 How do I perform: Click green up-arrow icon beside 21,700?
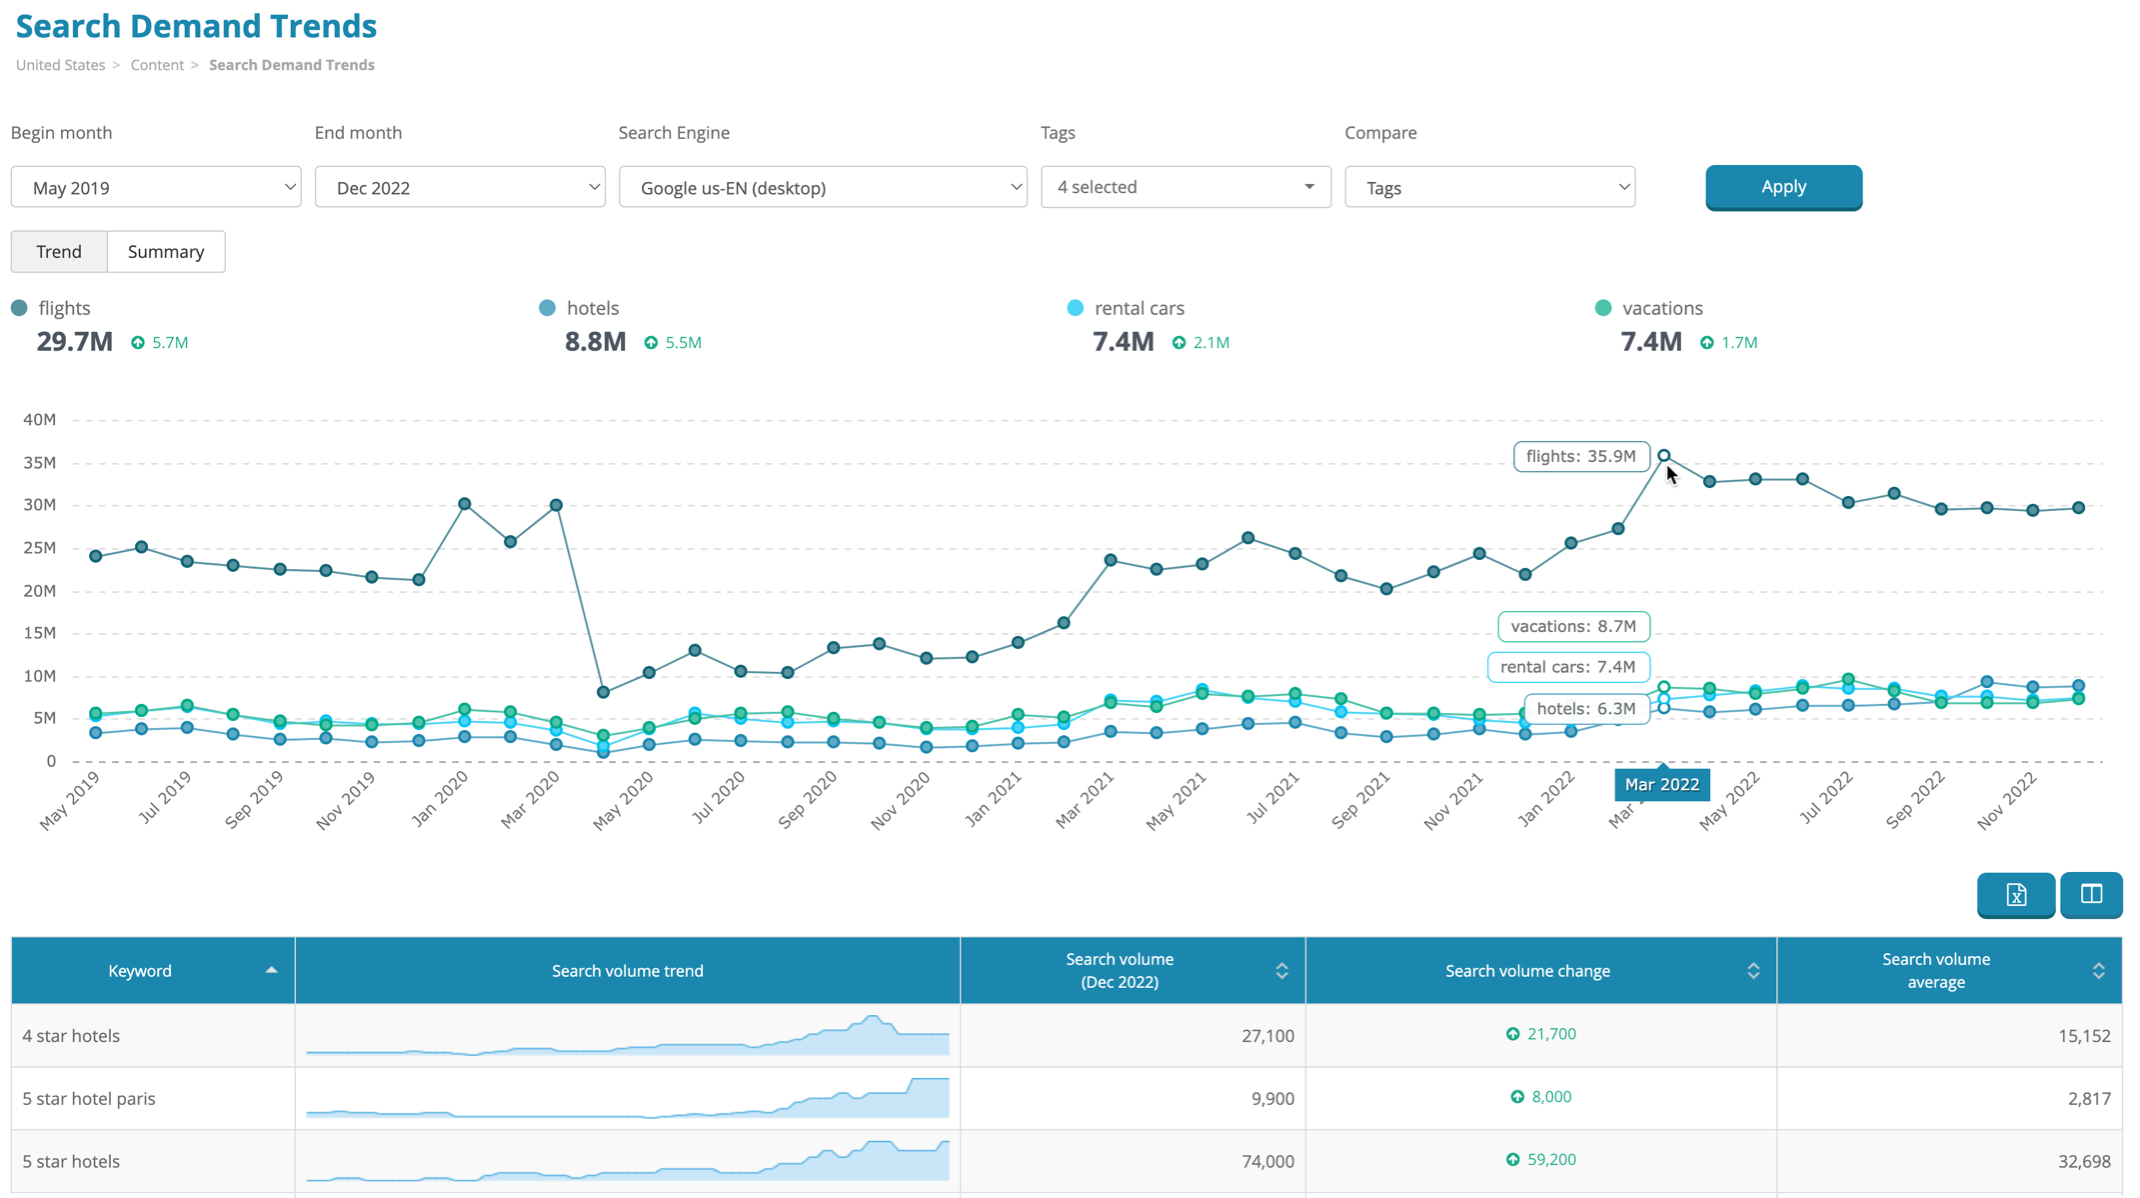pos(1512,1034)
